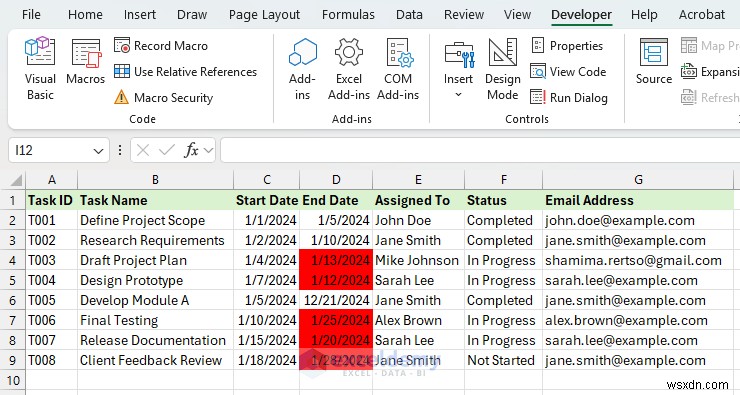Switch to the File tab
The image size is (740, 395).
[x=31, y=15]
